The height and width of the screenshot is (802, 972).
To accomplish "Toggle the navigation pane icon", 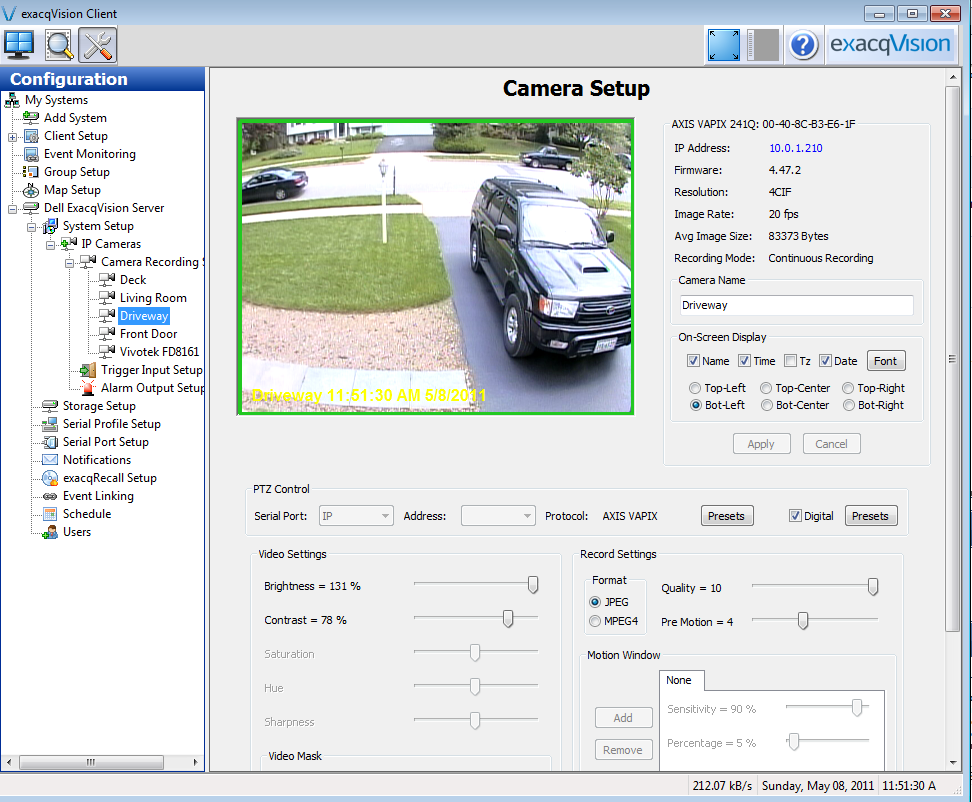I will click(763, 45).
